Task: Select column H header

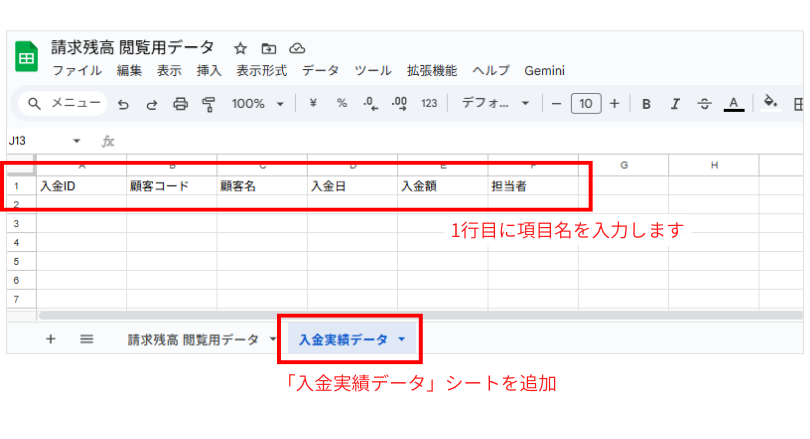Action: tap(714, 165)
